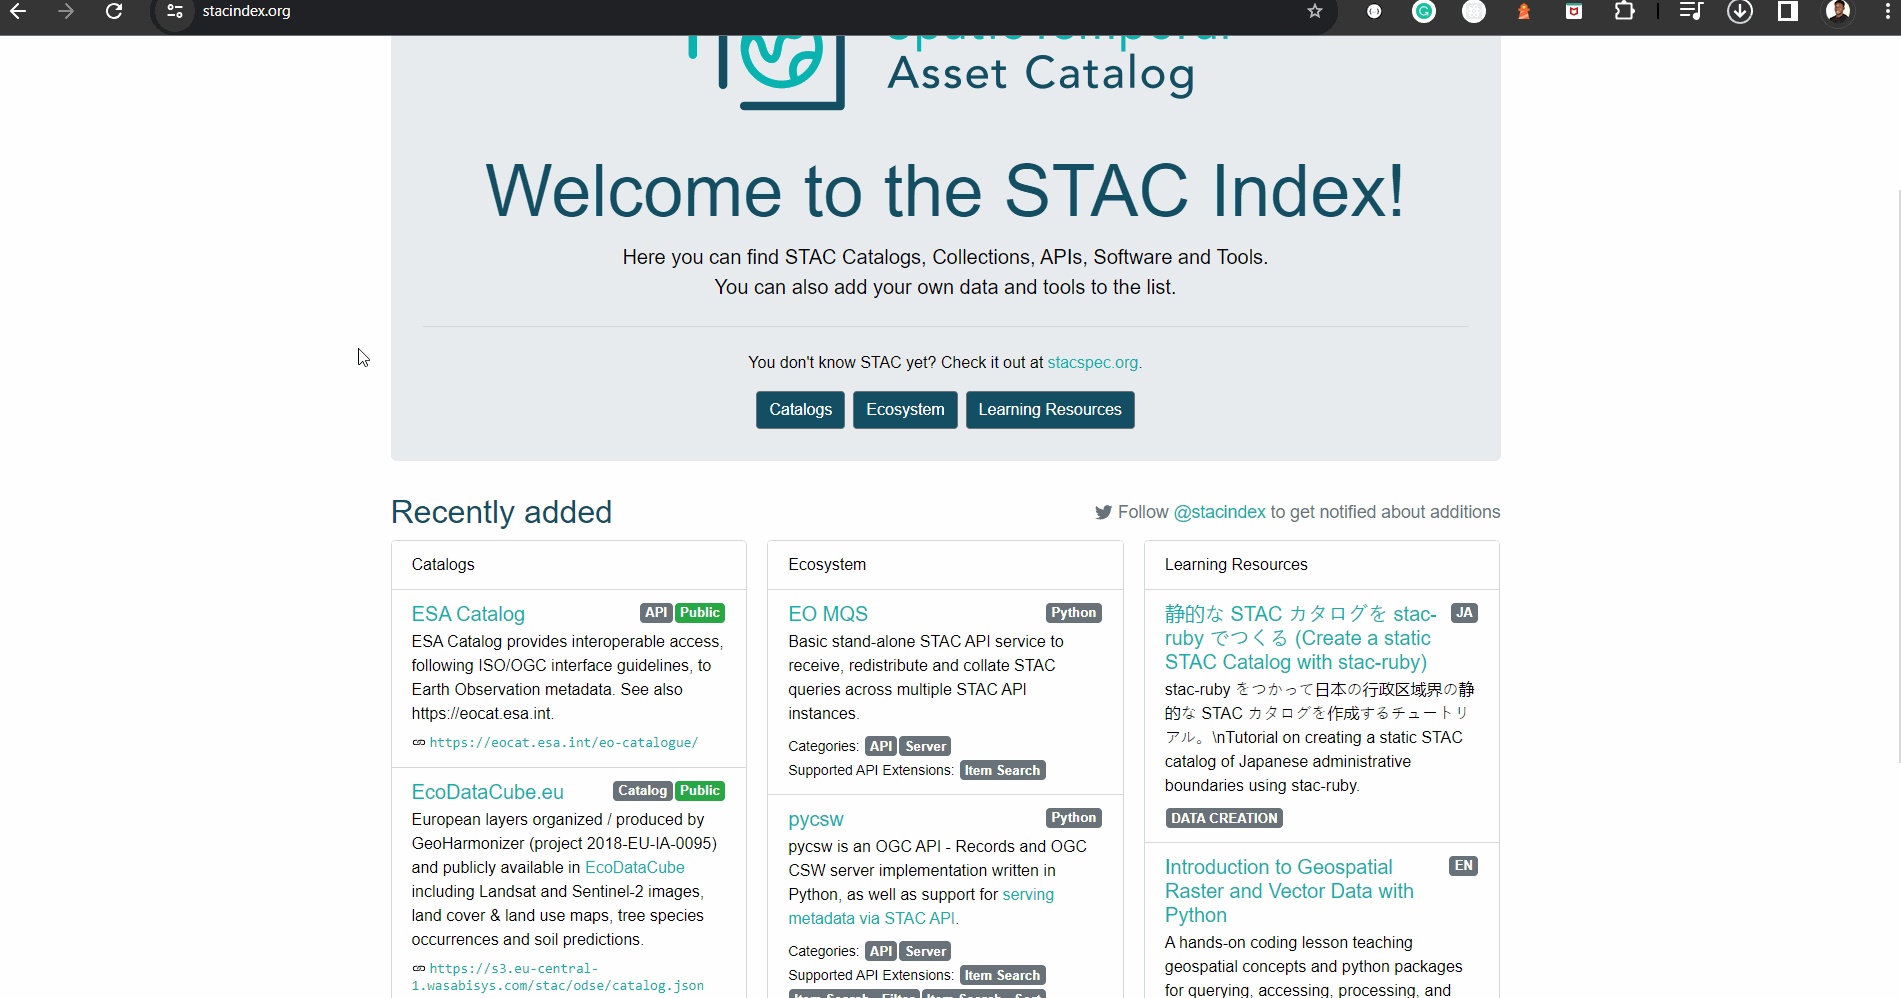Open the stacspec.org link
The height and width of the screenshot is (998, 1901).
coord(1091,362)
